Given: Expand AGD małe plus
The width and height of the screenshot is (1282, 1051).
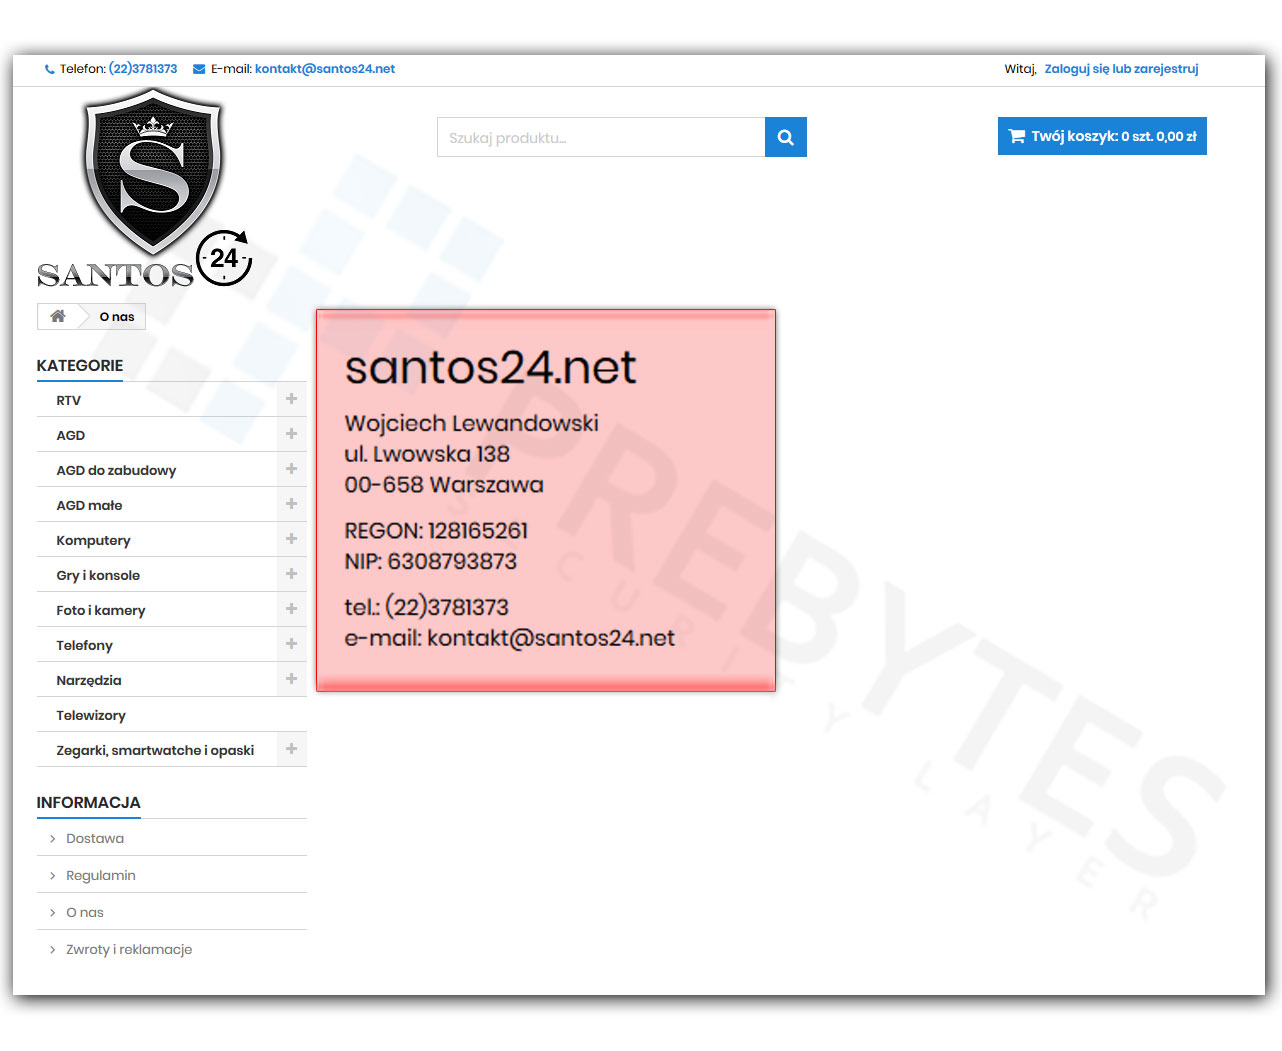Looking at the screenshot, I should click(291, 504).
